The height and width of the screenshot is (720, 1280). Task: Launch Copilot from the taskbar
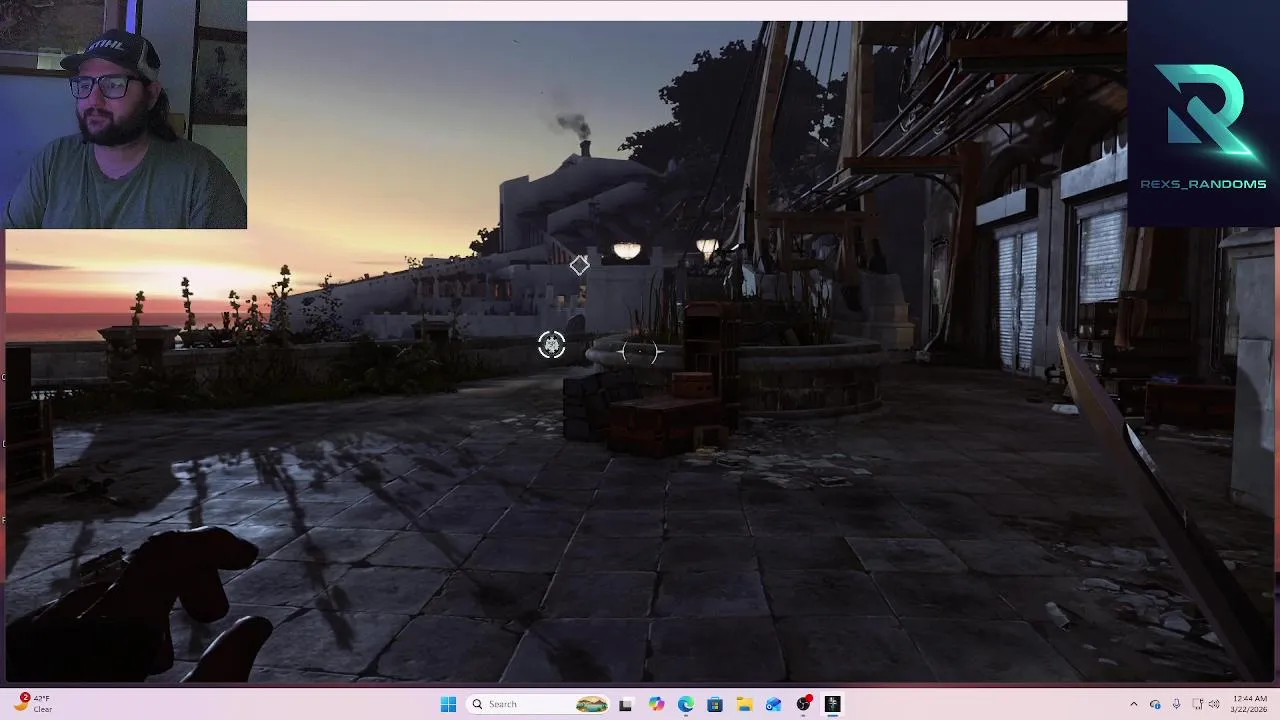tap(656, 704)
